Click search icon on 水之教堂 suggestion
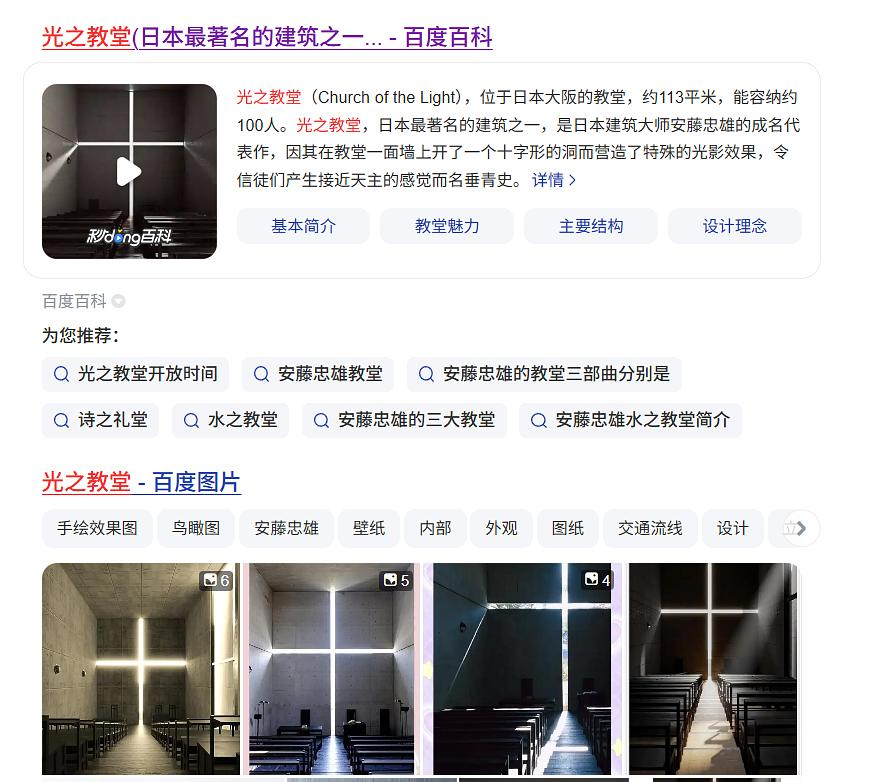The height and width of the screenshot is (782, 879). coord(191,420)
